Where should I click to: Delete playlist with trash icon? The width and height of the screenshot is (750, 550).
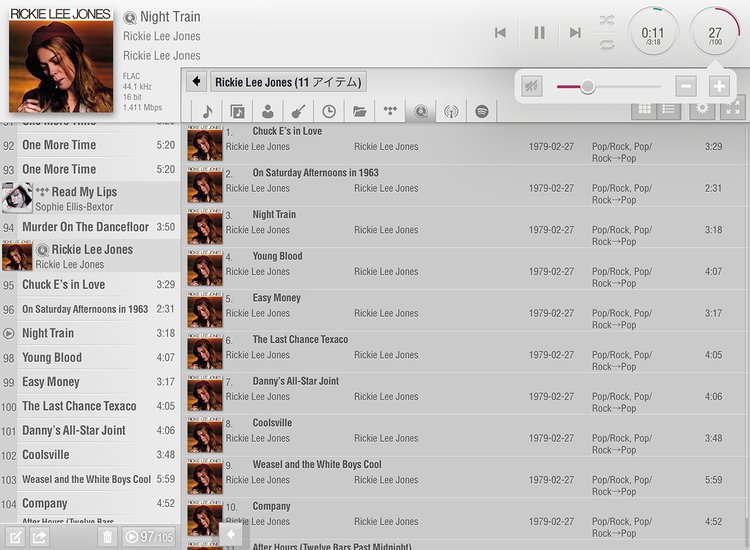108,537
